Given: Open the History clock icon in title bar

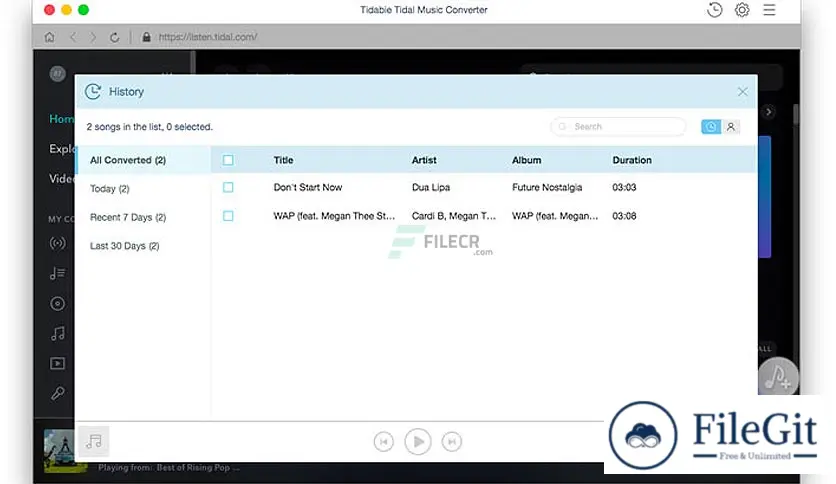Looking at the screenshot, I should point(714,10).
